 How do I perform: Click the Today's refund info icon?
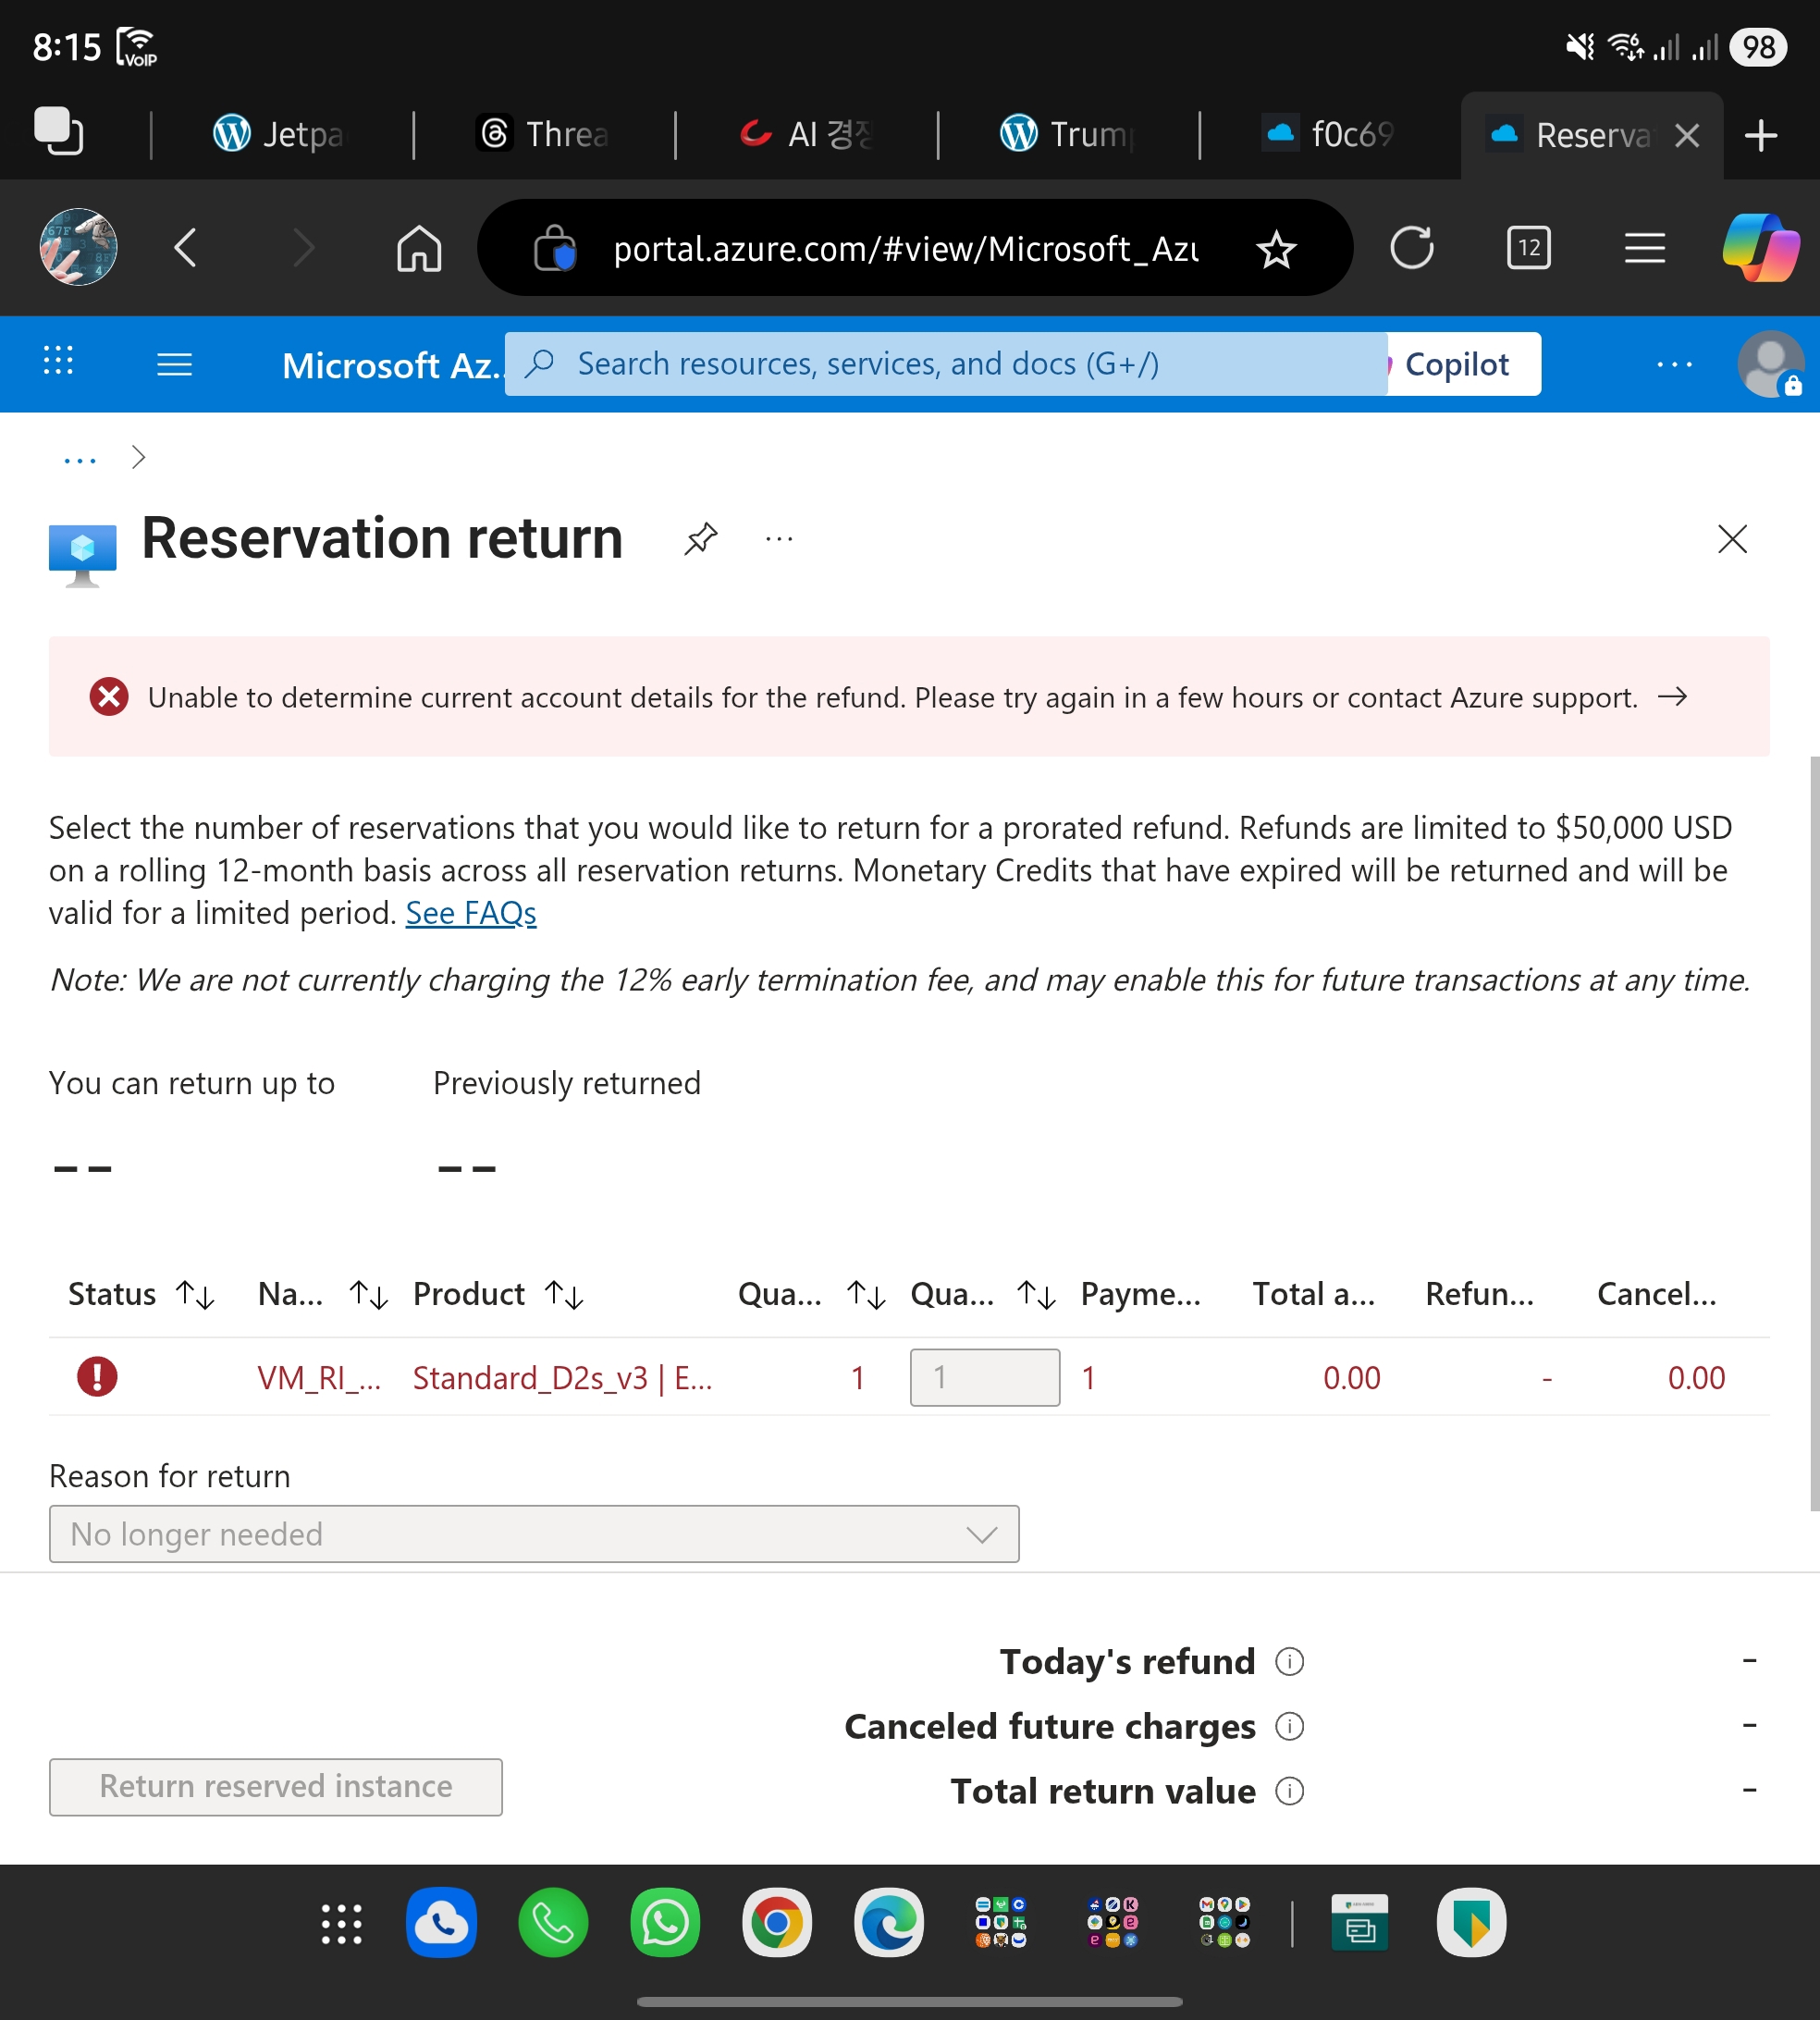[1289, 1662]
